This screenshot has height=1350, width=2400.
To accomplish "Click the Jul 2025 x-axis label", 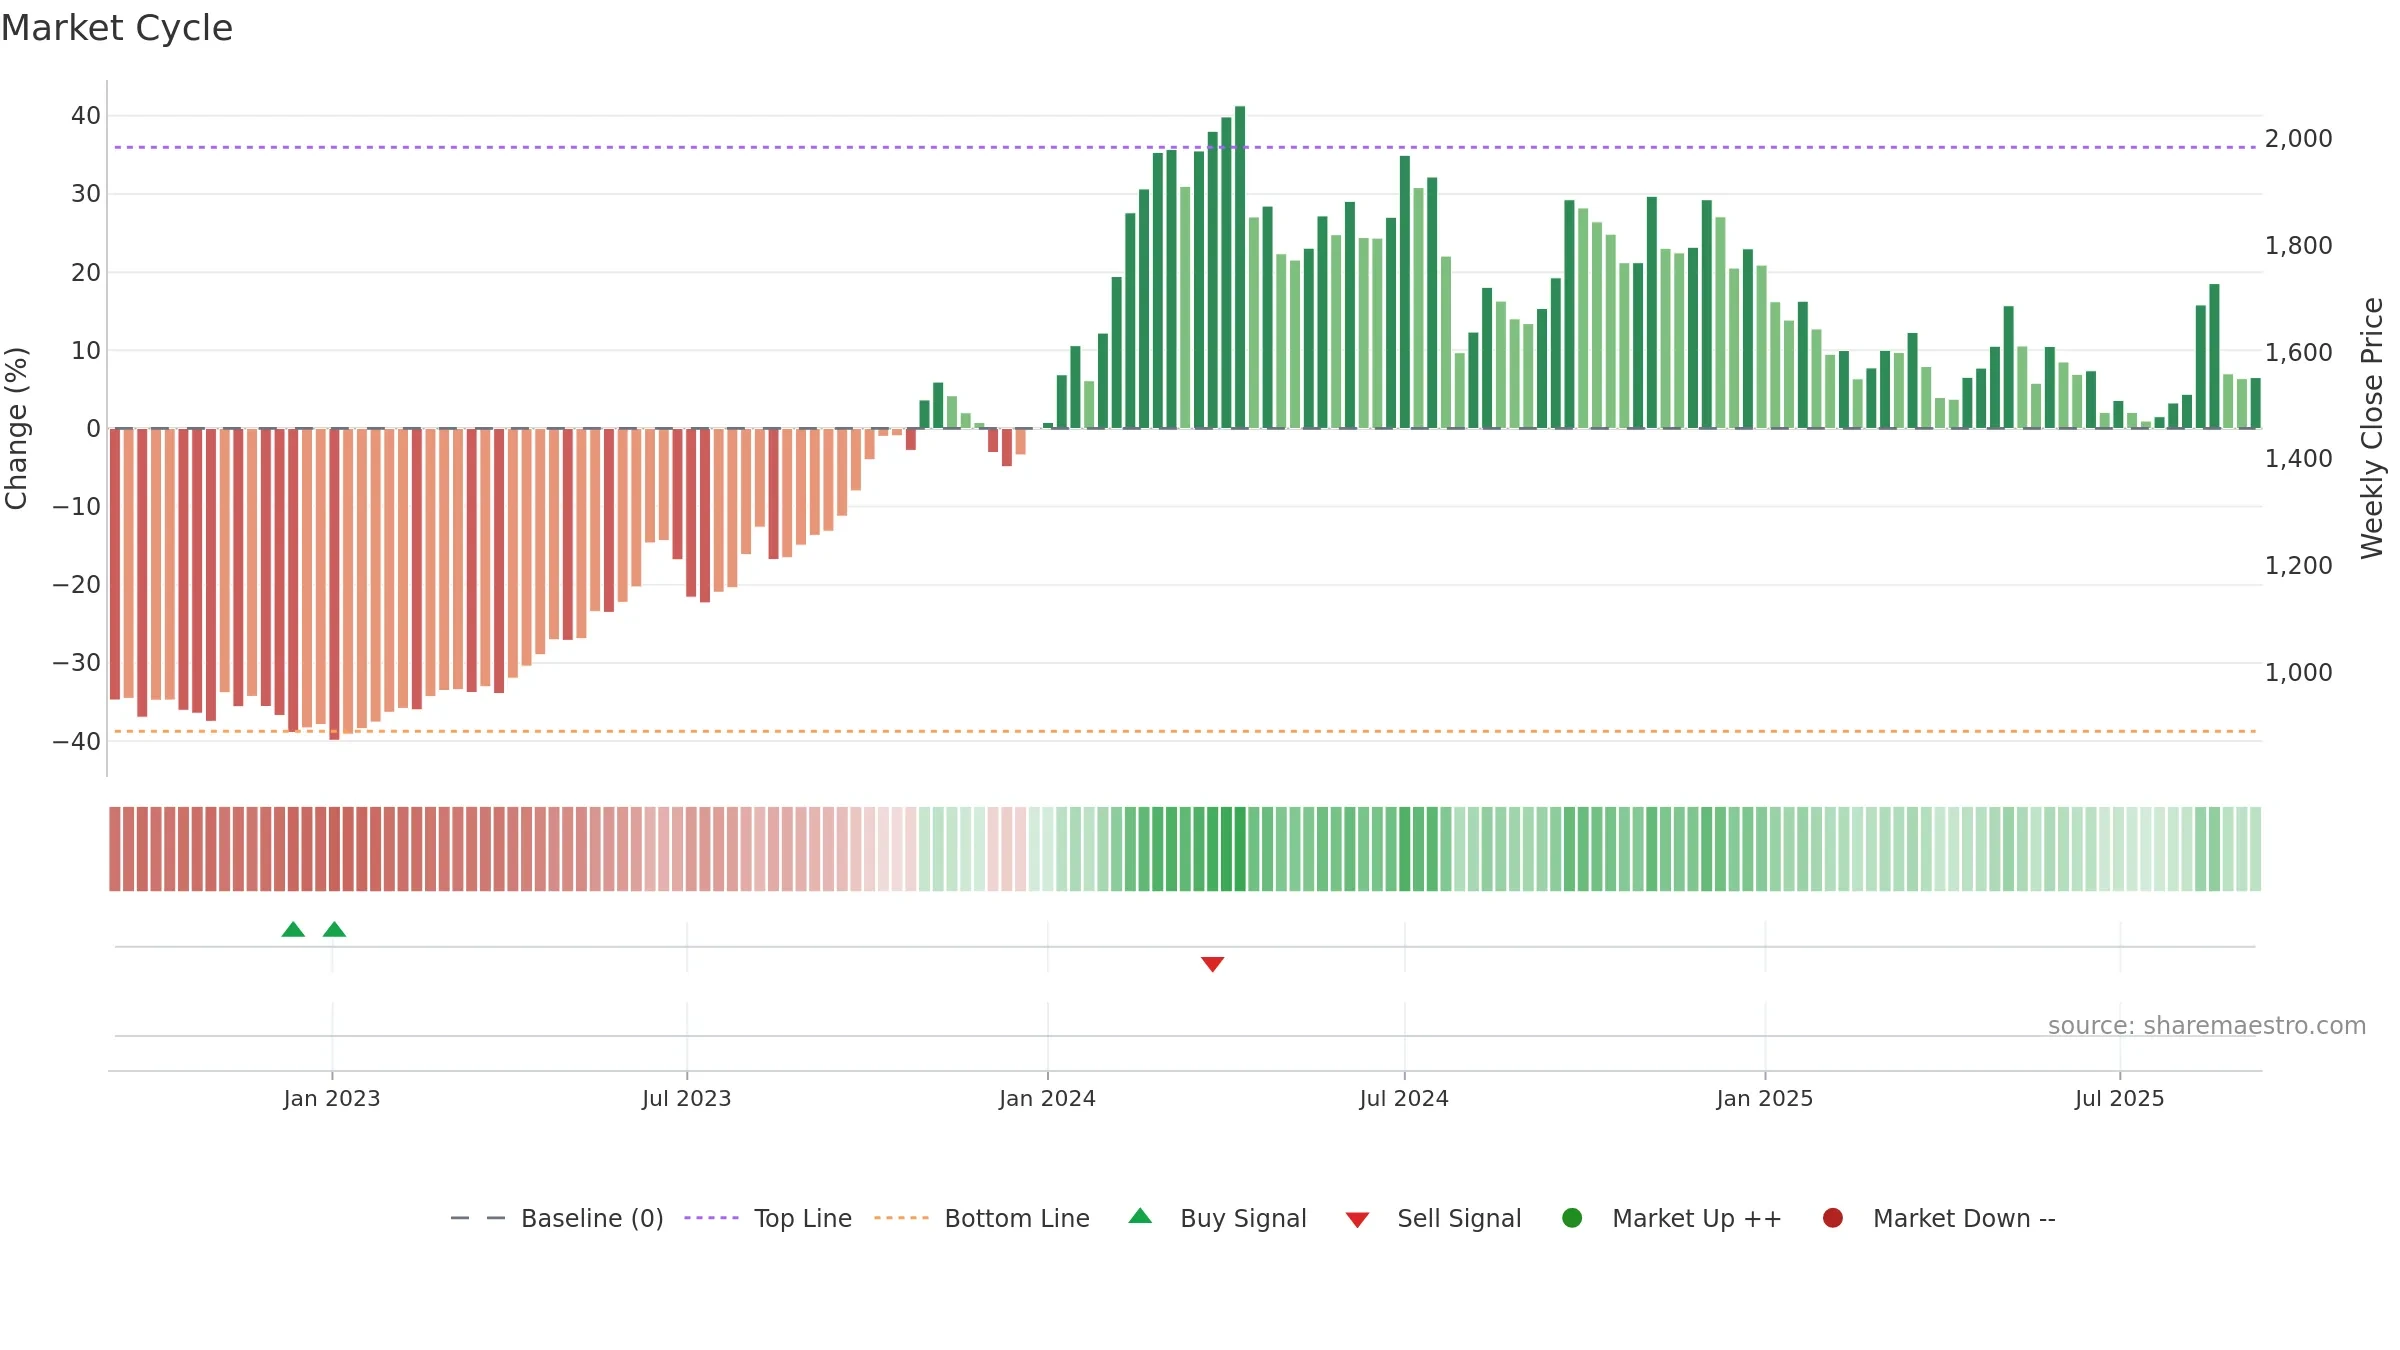I will point(2120,1098).
